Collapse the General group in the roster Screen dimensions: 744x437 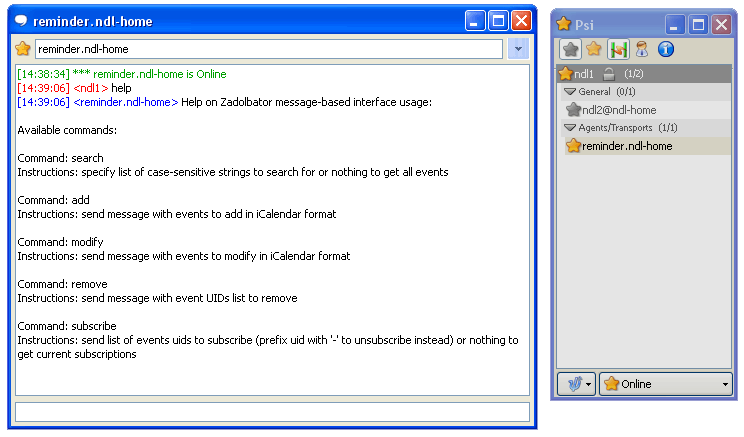point(570,92)
